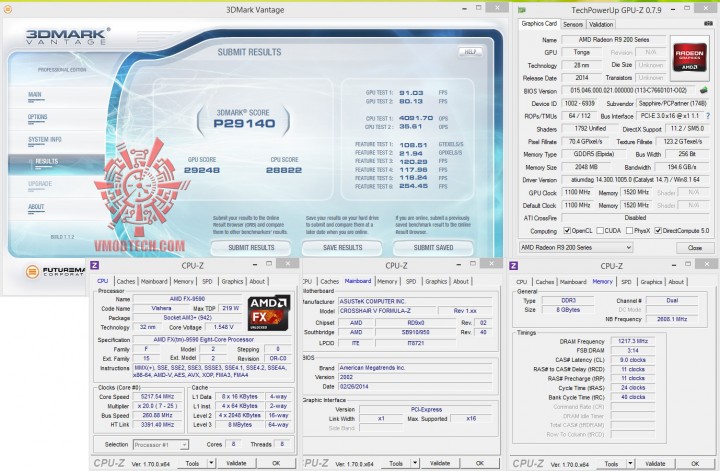The image size is (720, 471).
Task: Open SPD tab in Mainboard CPU-Z window
Action: tap(411, 281)
